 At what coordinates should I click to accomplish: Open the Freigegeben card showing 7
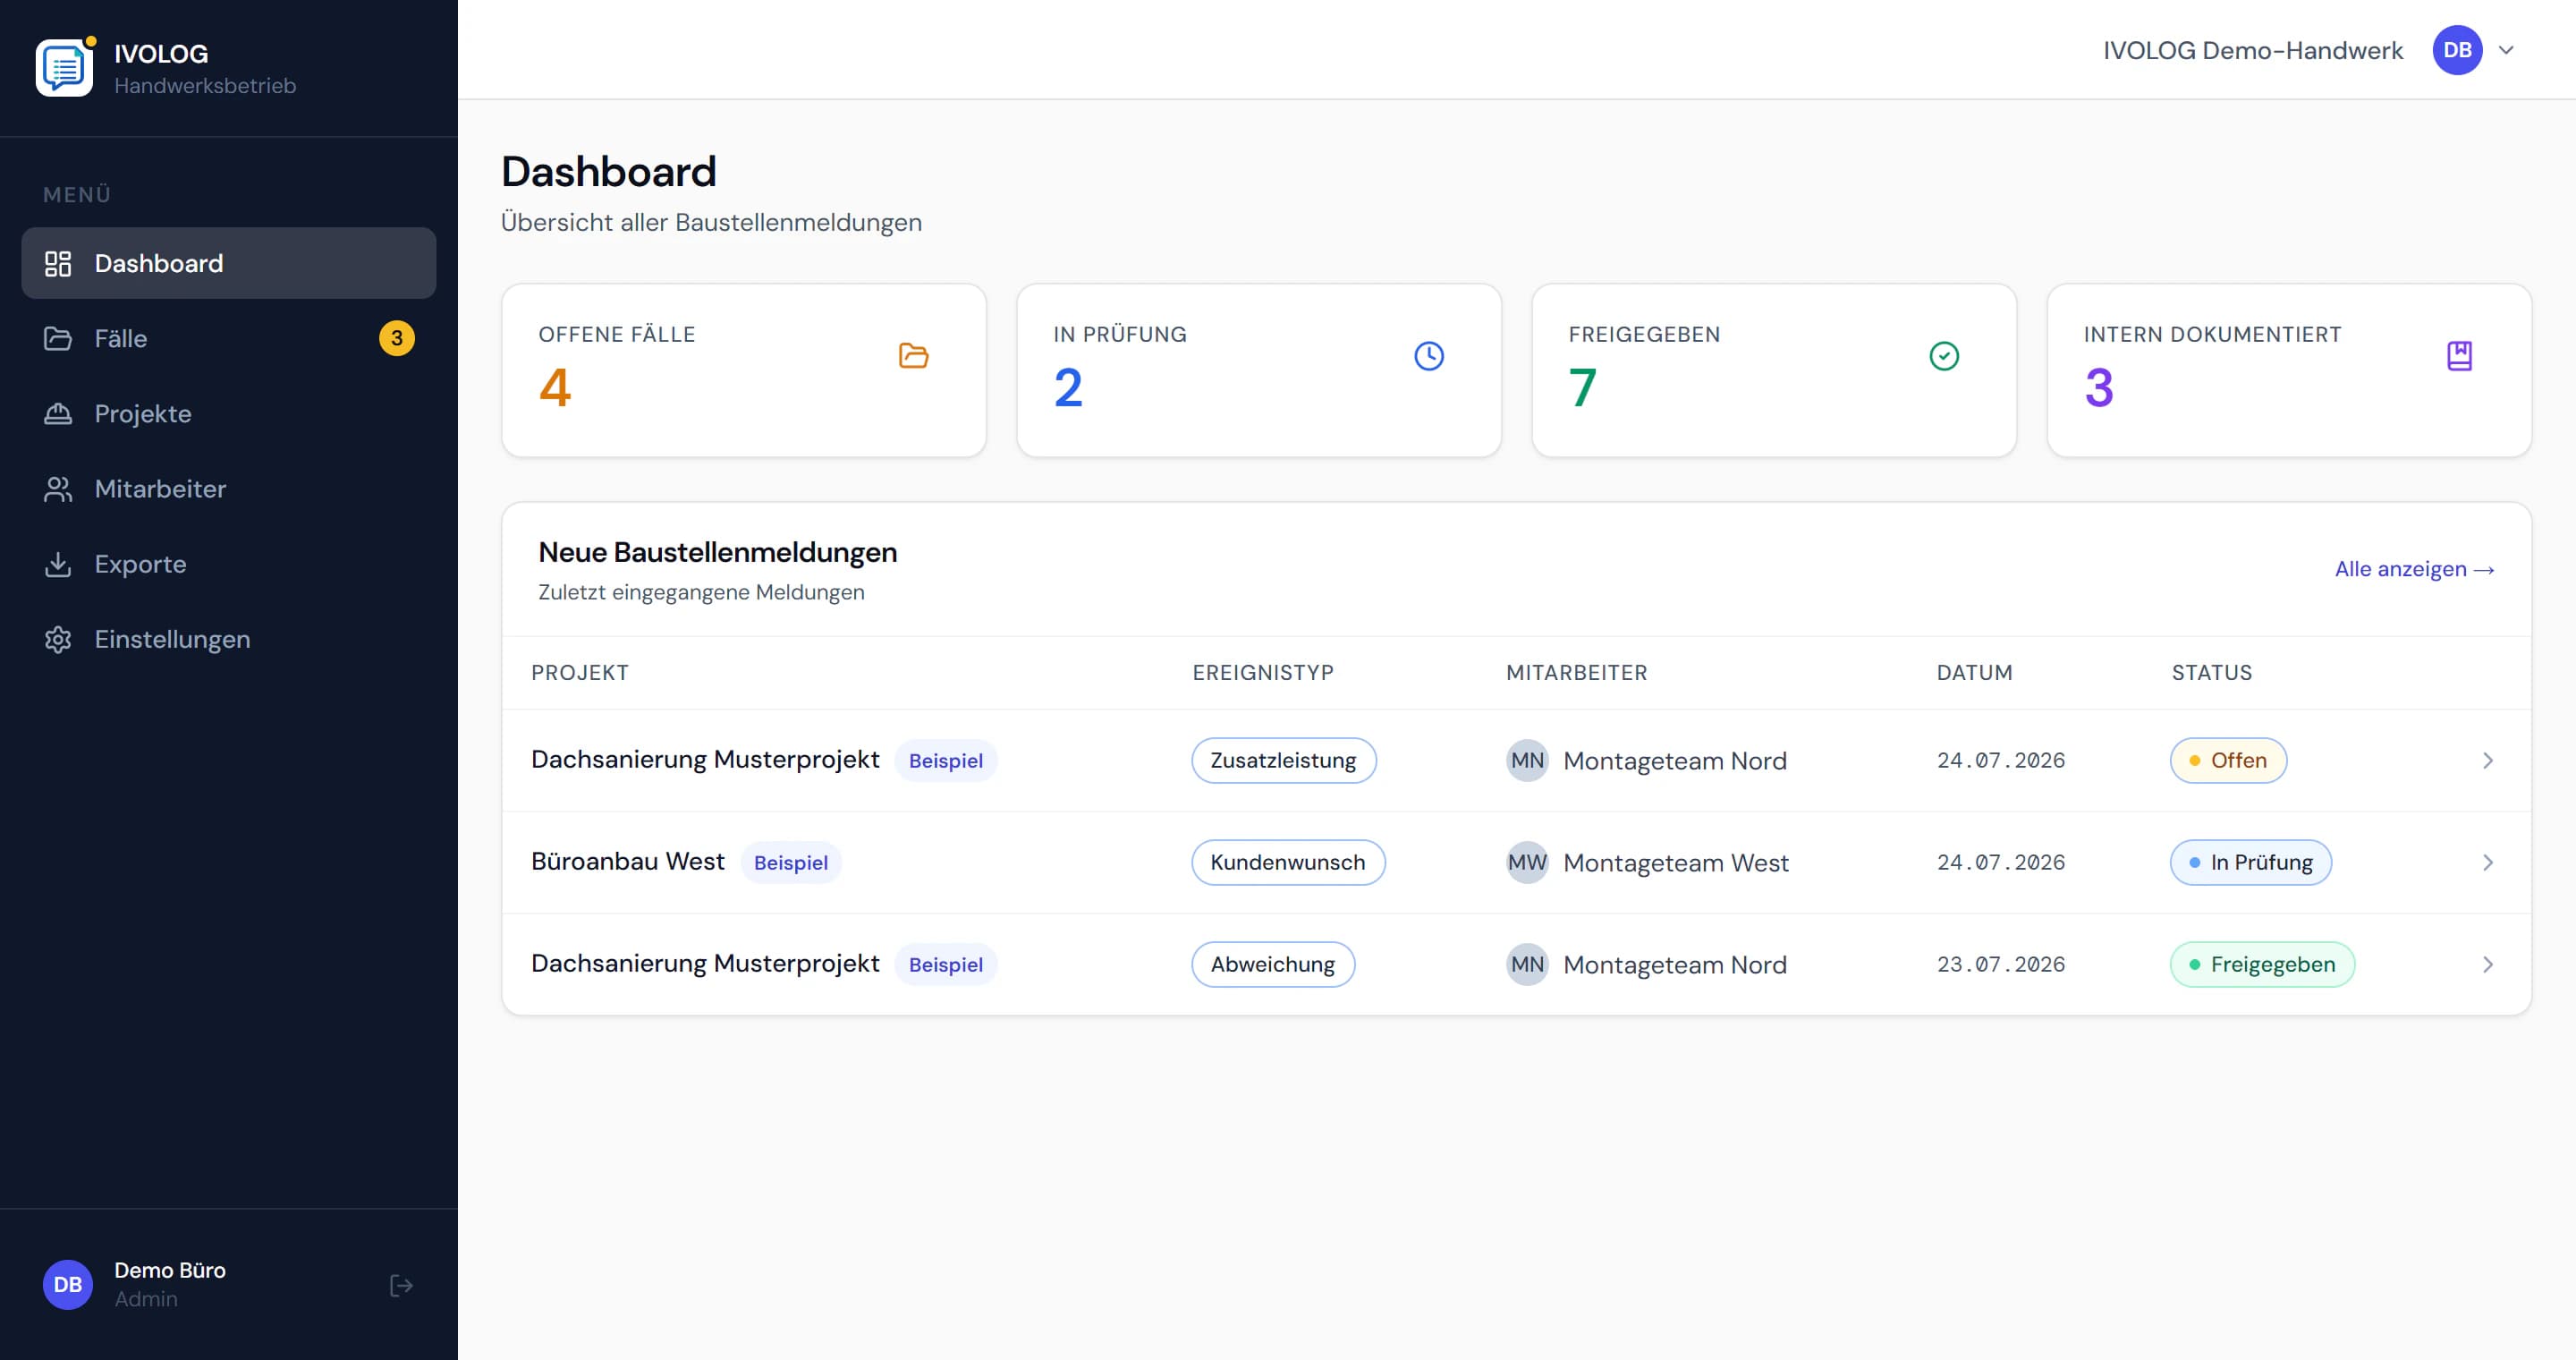1774,371
